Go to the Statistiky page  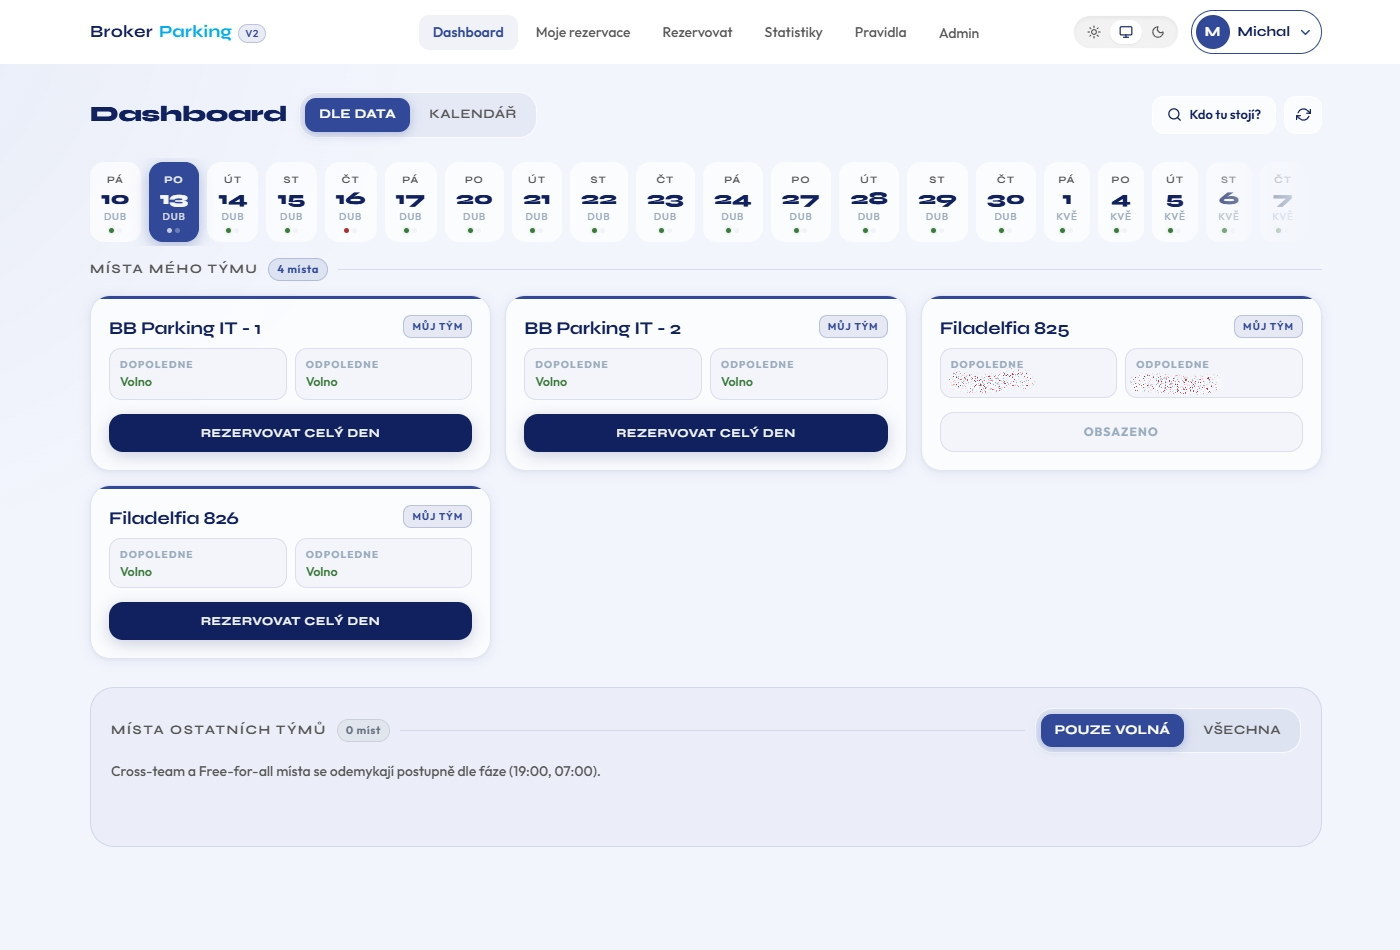(x=793, y=32)
